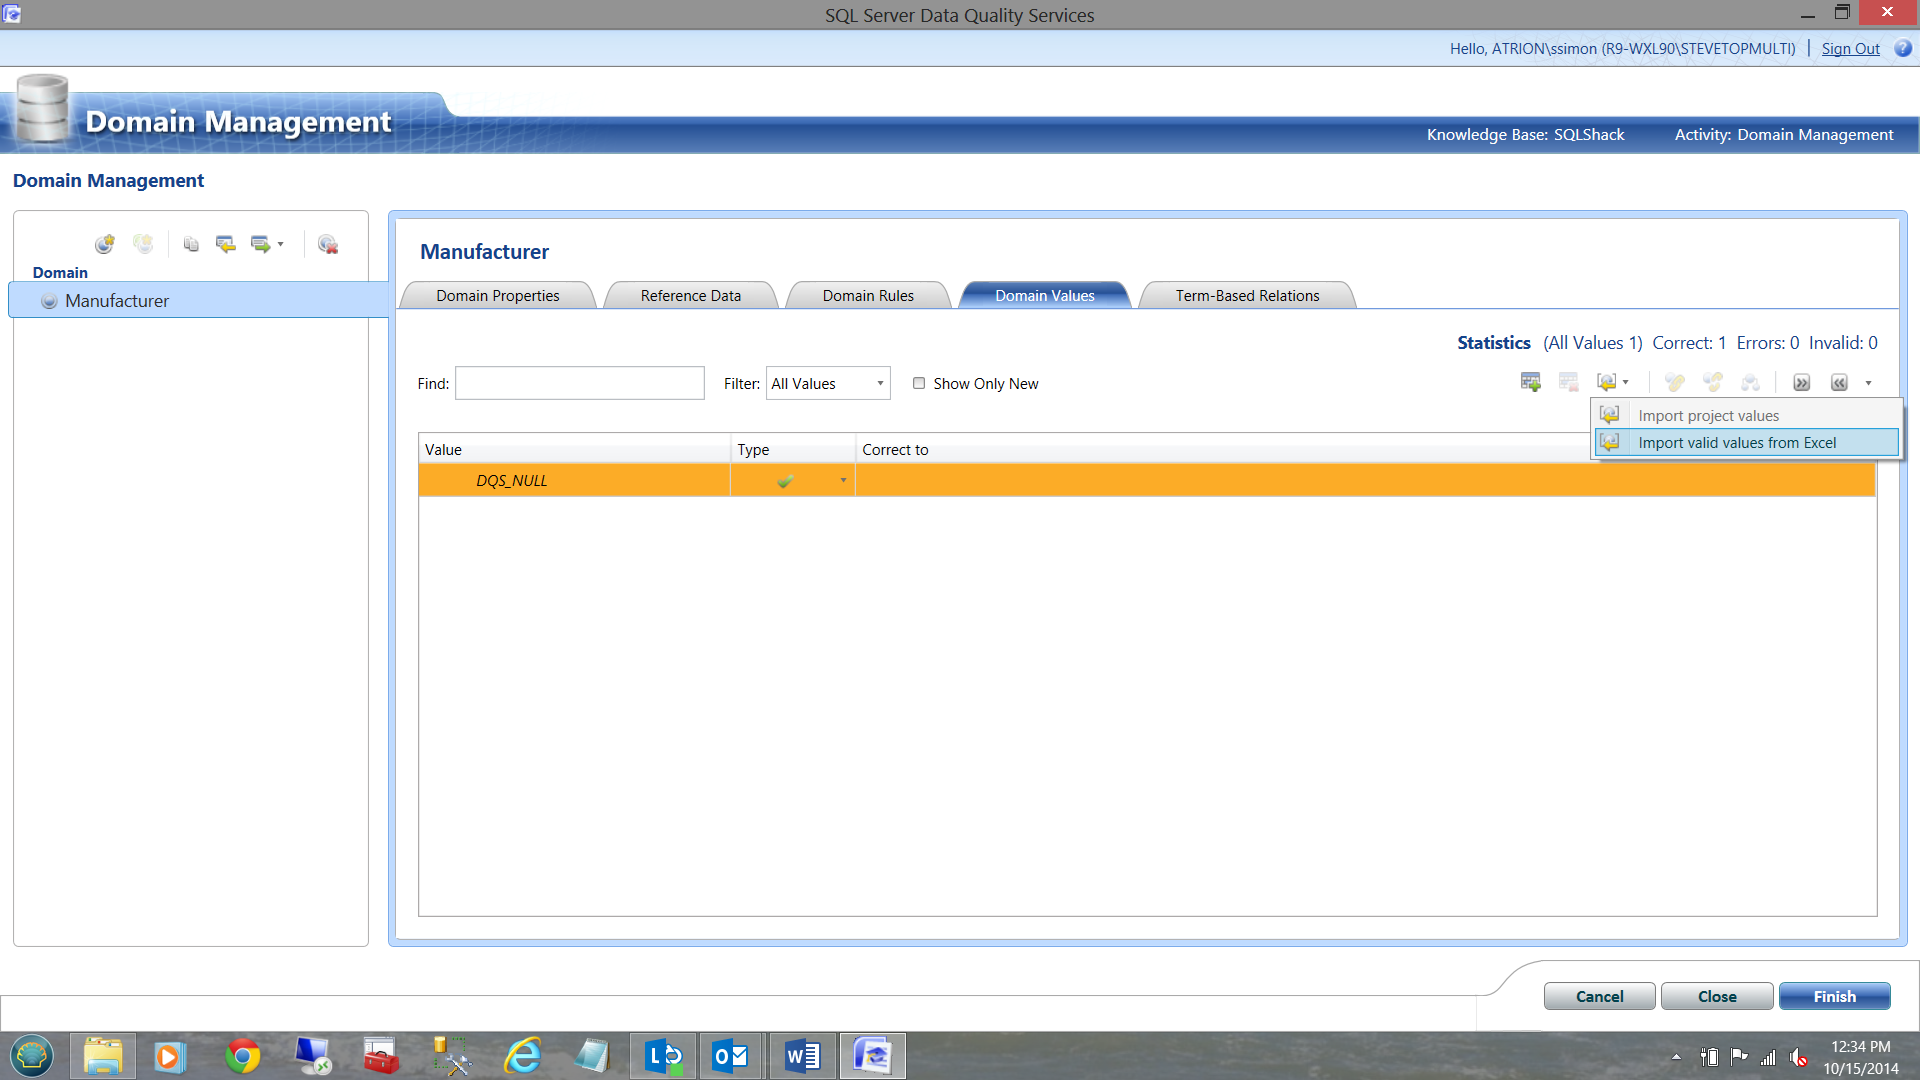Image resolution: width=1920 pixels, height=1080 pixels.
Task: Enable the Show Only New checkbox
Action: click(919, 383)
